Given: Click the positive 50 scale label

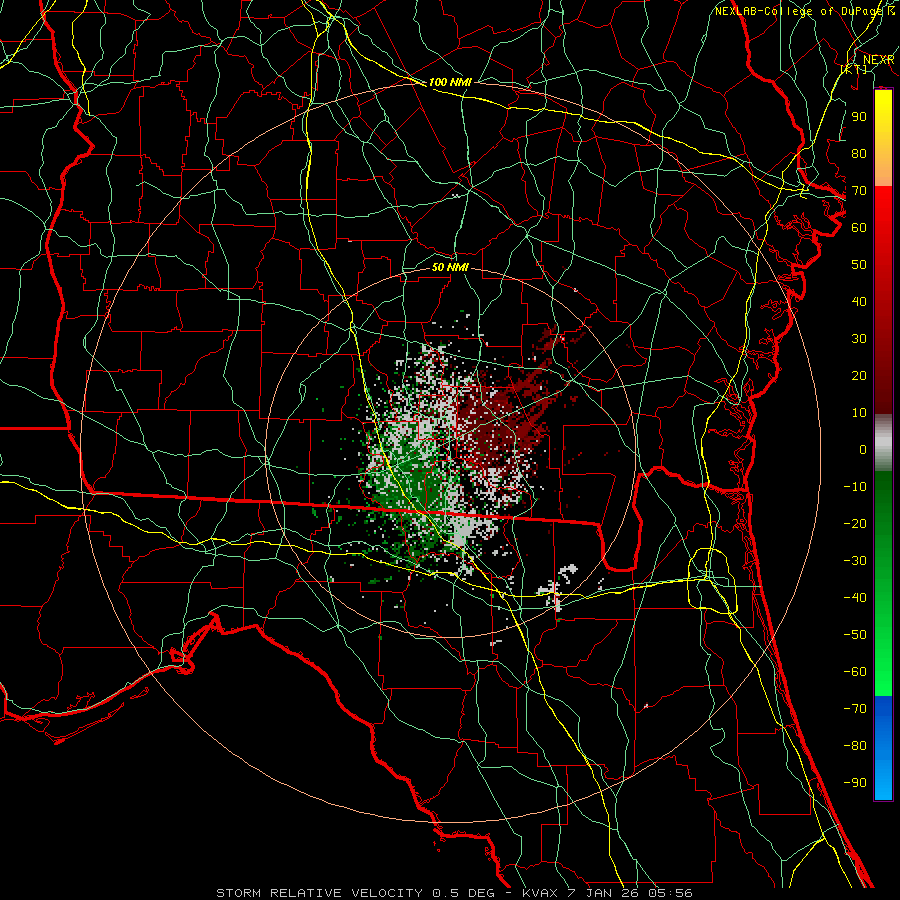Looking at the screenshot, I should [x=859, y=265].
